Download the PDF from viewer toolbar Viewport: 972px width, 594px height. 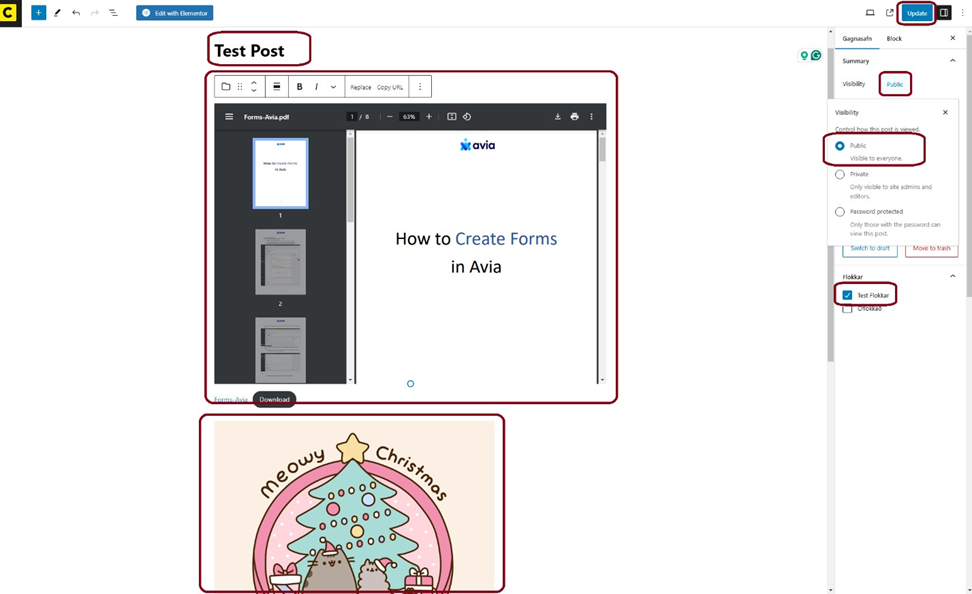557,117
